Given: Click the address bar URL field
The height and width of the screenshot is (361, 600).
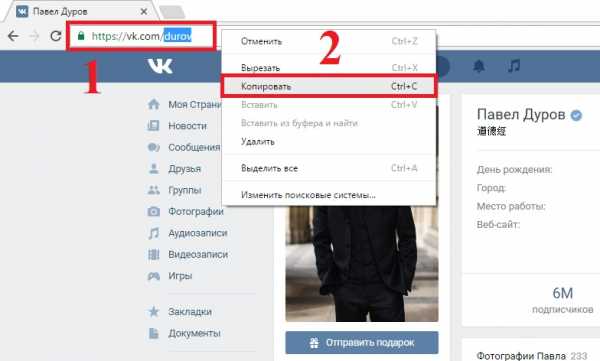Looking at the screenshot, I should (x=141, y=36).
